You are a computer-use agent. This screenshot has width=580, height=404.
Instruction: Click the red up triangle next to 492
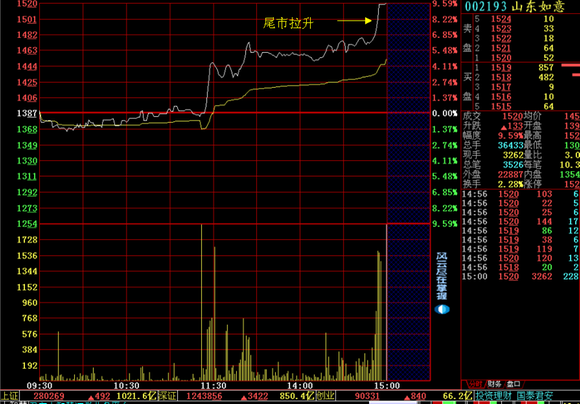point(91,398)
